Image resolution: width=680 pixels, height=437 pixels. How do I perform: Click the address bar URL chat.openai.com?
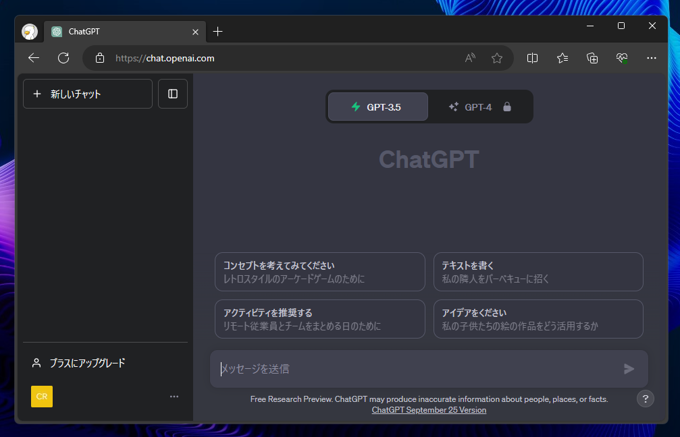tap(165, 58)
